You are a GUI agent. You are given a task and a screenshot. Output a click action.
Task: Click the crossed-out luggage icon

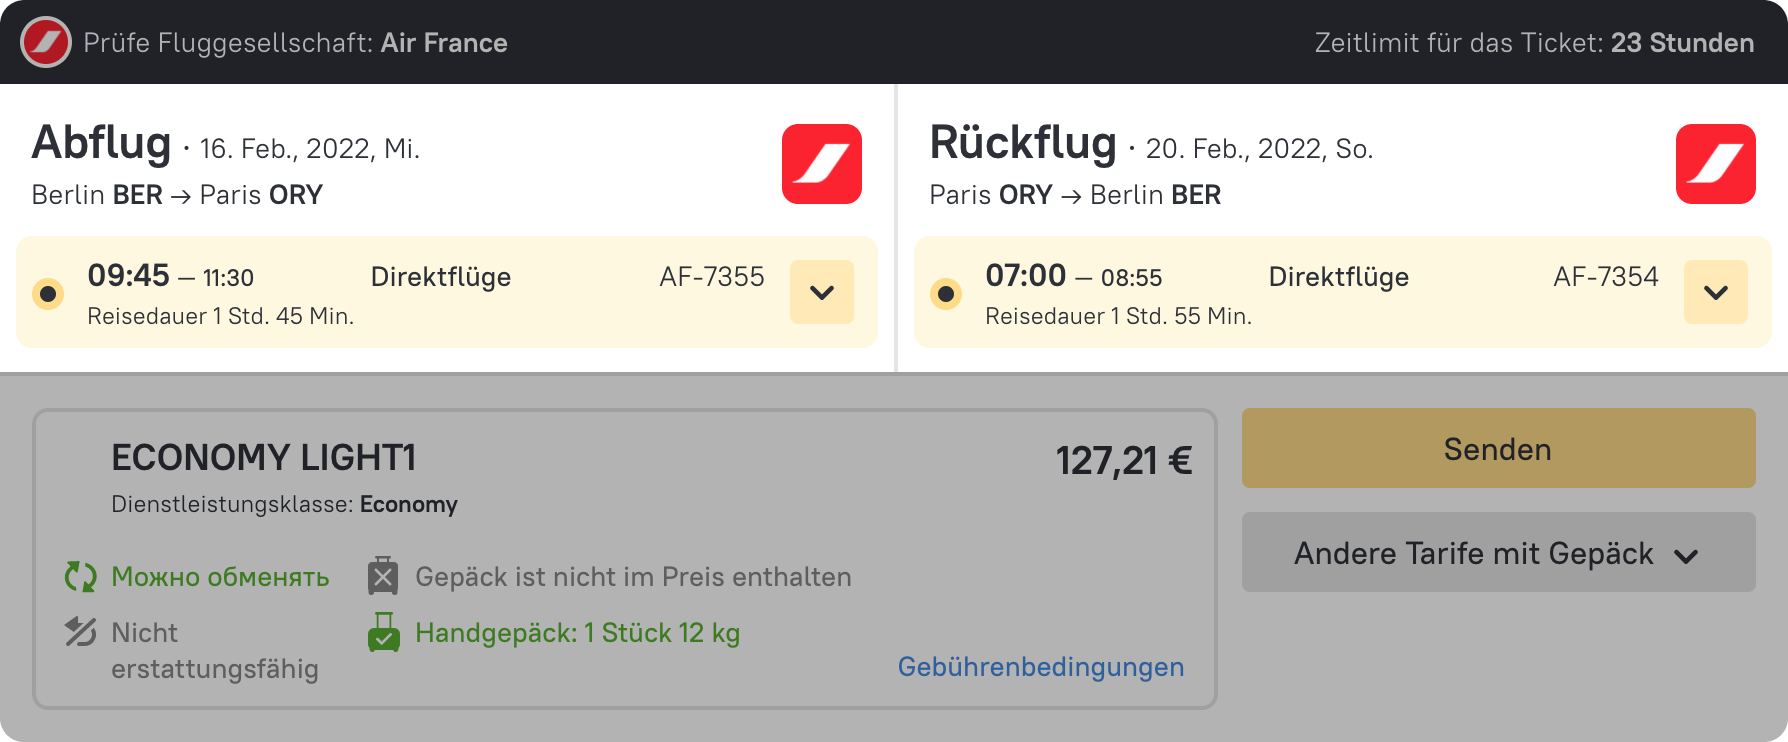point(383,576)
